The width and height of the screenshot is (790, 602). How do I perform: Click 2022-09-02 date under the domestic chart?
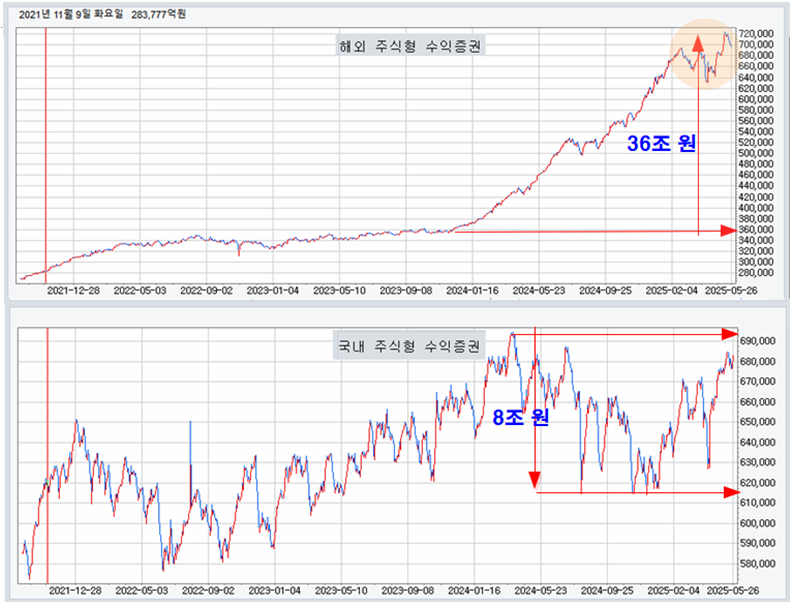(x=208, y=590)
